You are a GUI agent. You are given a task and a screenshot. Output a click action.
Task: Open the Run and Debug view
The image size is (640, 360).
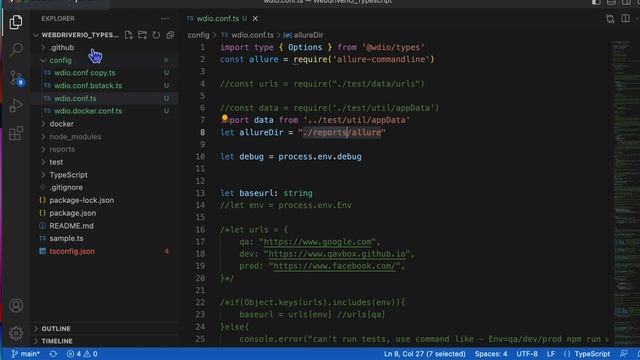click(x=16, y=105)
